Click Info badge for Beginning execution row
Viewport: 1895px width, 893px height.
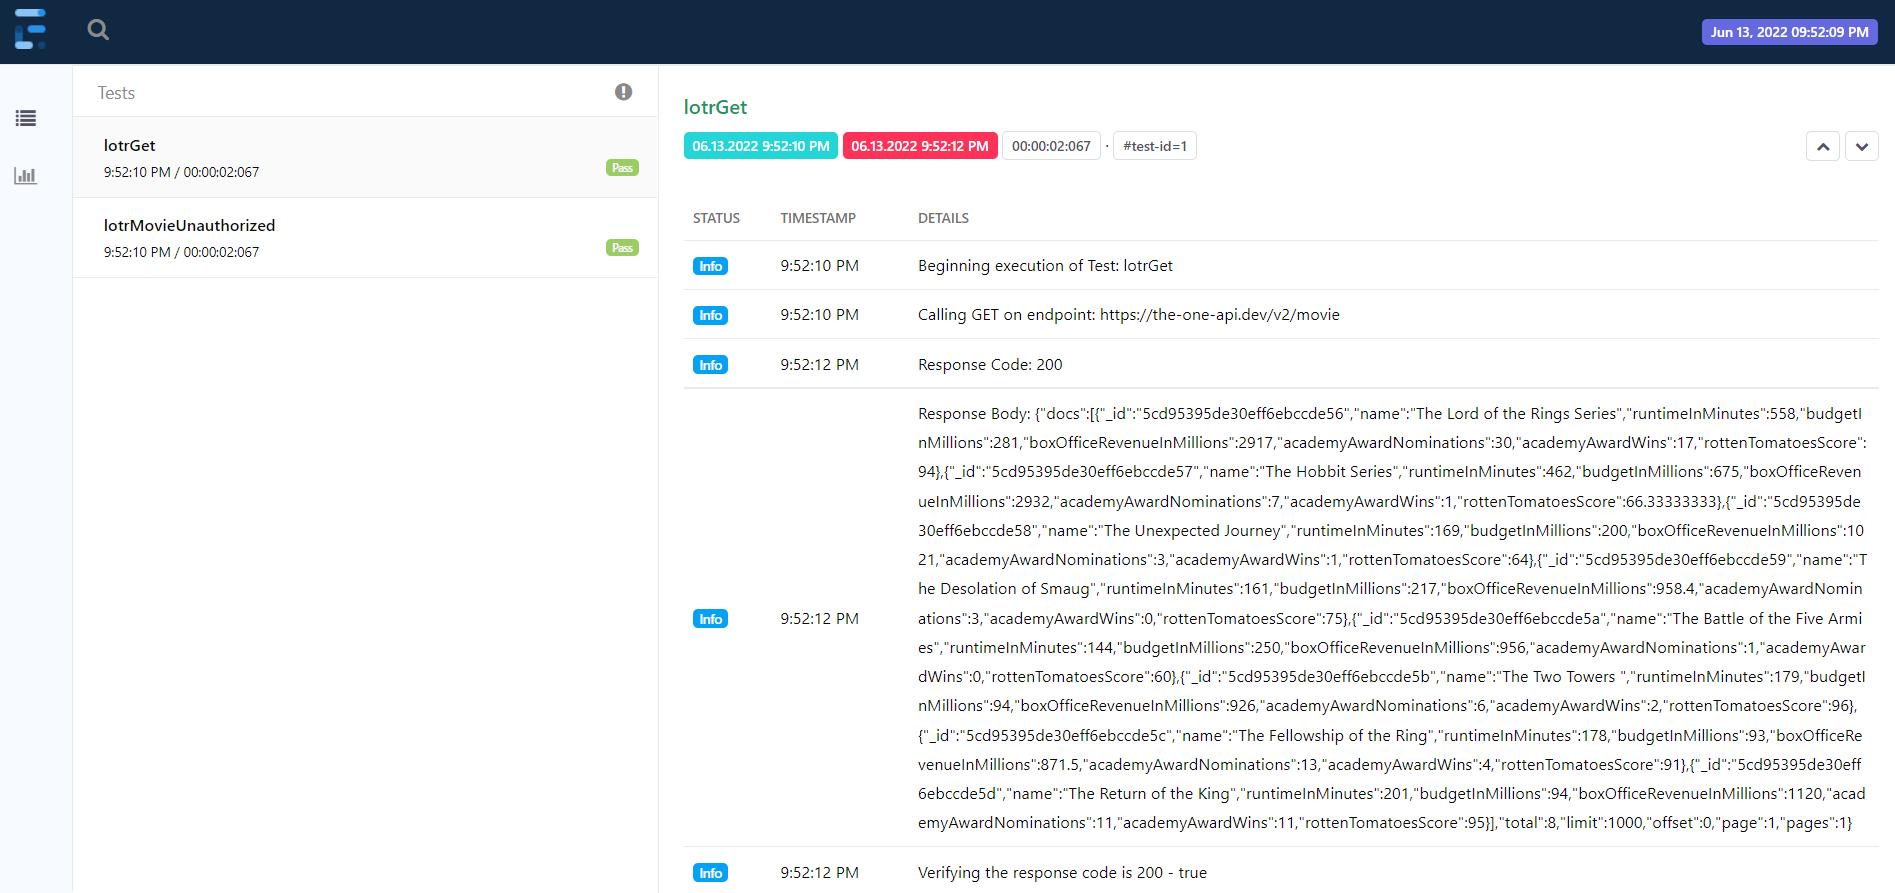[x=710, y=266]
